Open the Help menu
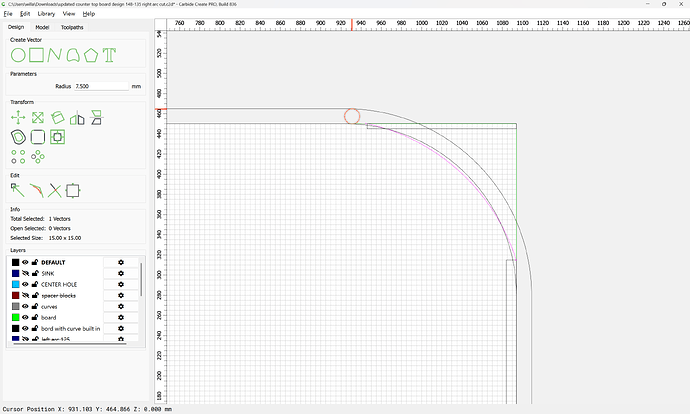 click(x=89, y=14)
